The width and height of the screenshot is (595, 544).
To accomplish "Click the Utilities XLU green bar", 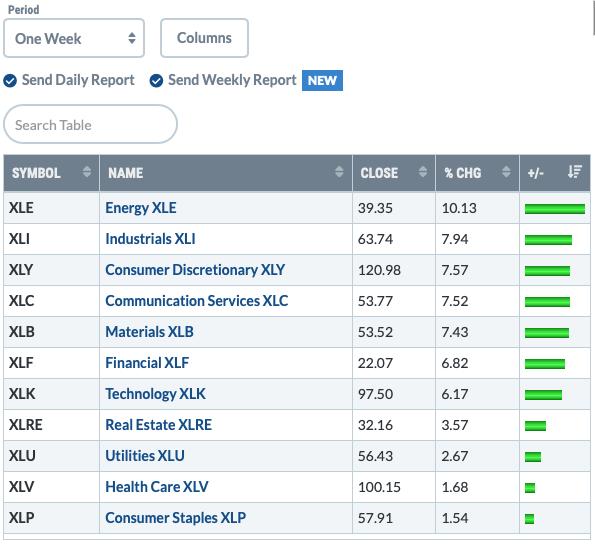I will pos(533,457).
